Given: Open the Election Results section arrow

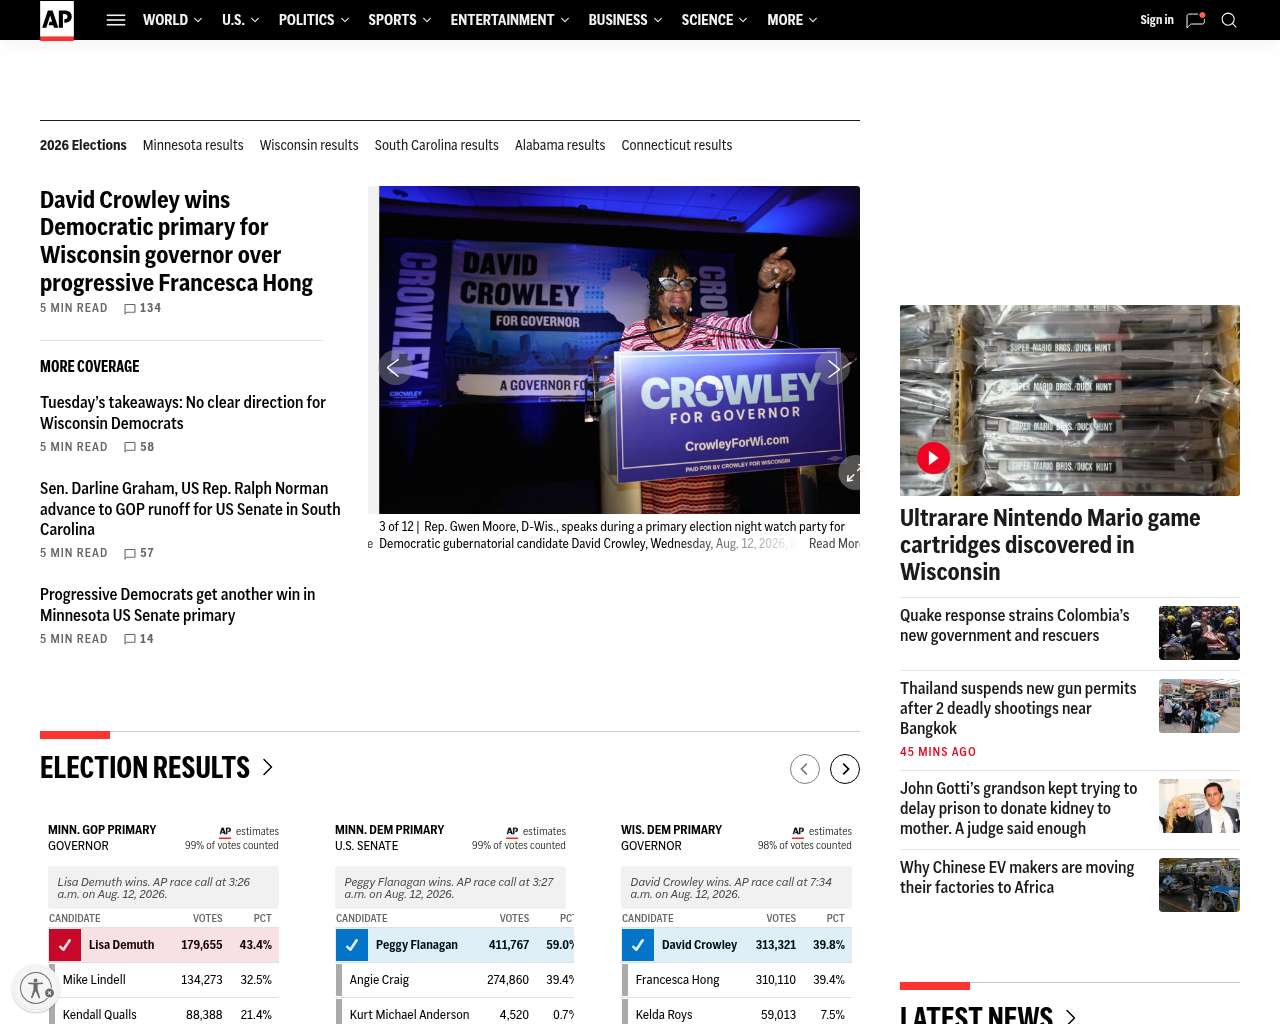Looking at the screenshot, I should (x=267, y=767).
